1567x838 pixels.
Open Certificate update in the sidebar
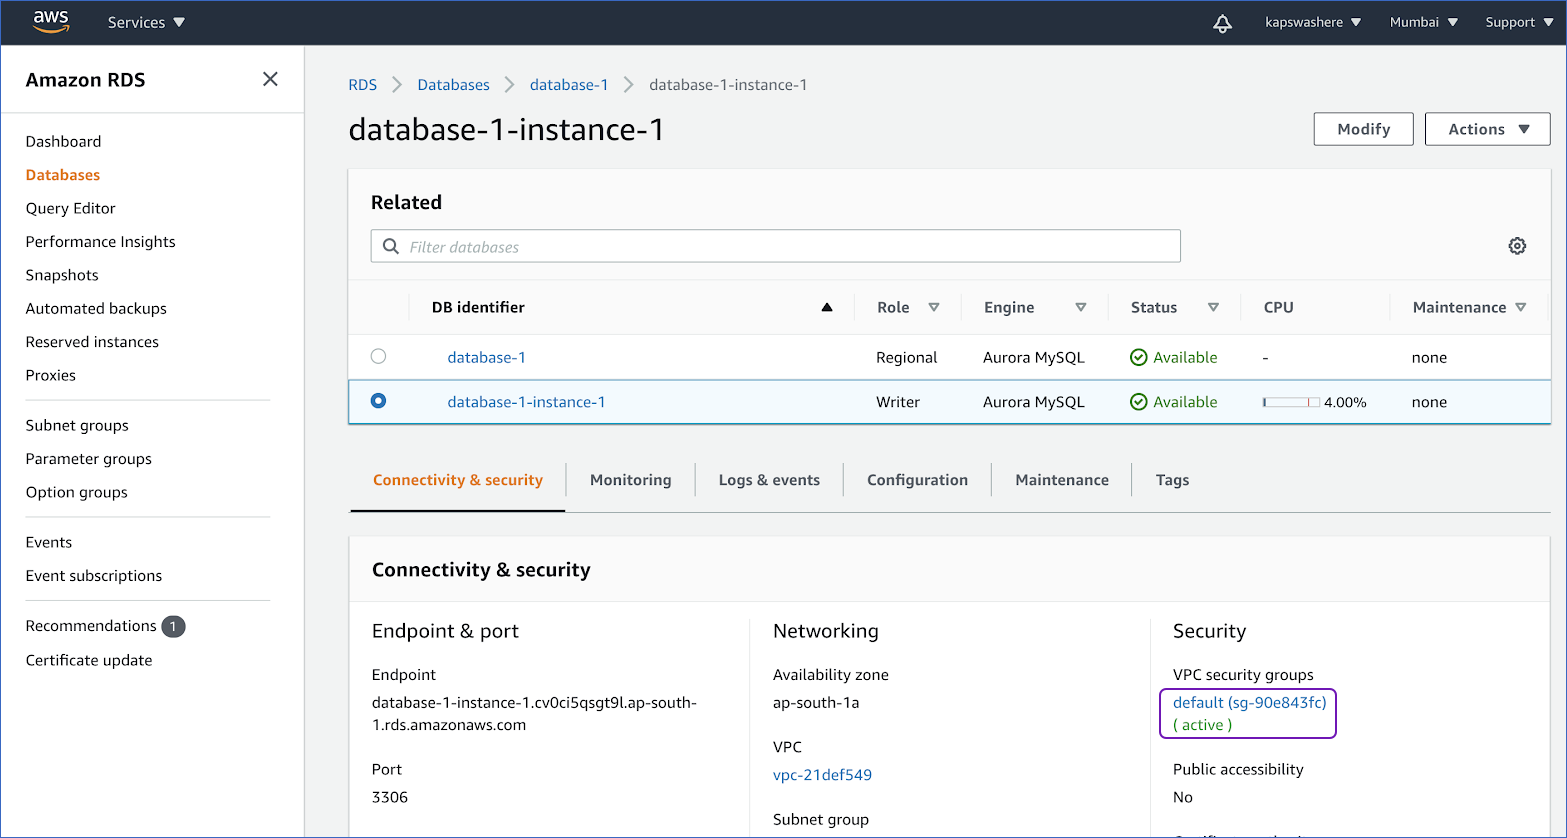[89, 660]
